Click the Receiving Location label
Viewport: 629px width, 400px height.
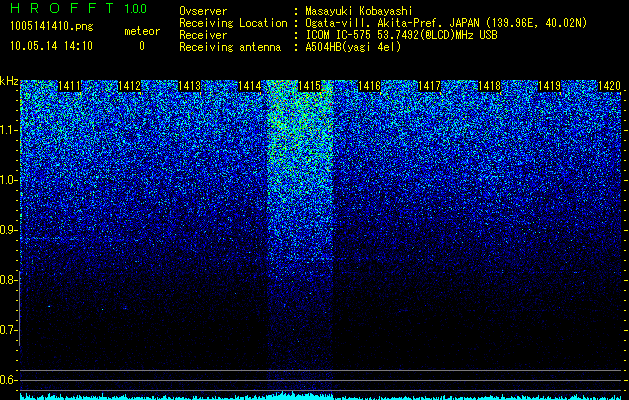(x=233, y=23)
